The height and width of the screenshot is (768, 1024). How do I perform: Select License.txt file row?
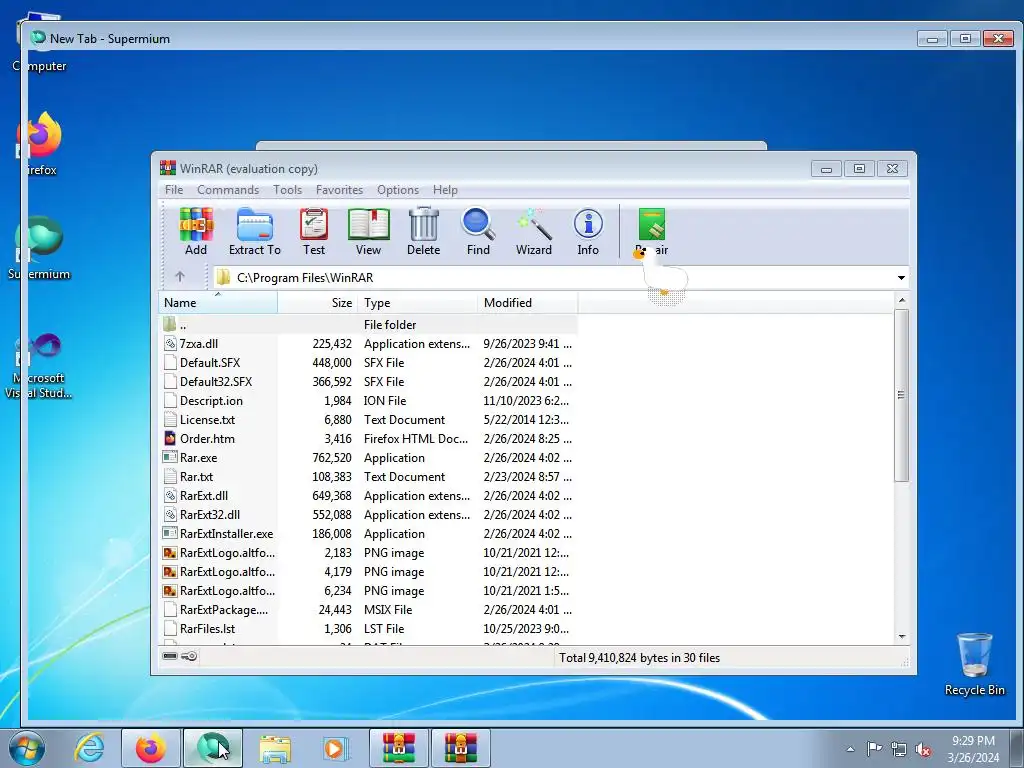click(368, 419)
